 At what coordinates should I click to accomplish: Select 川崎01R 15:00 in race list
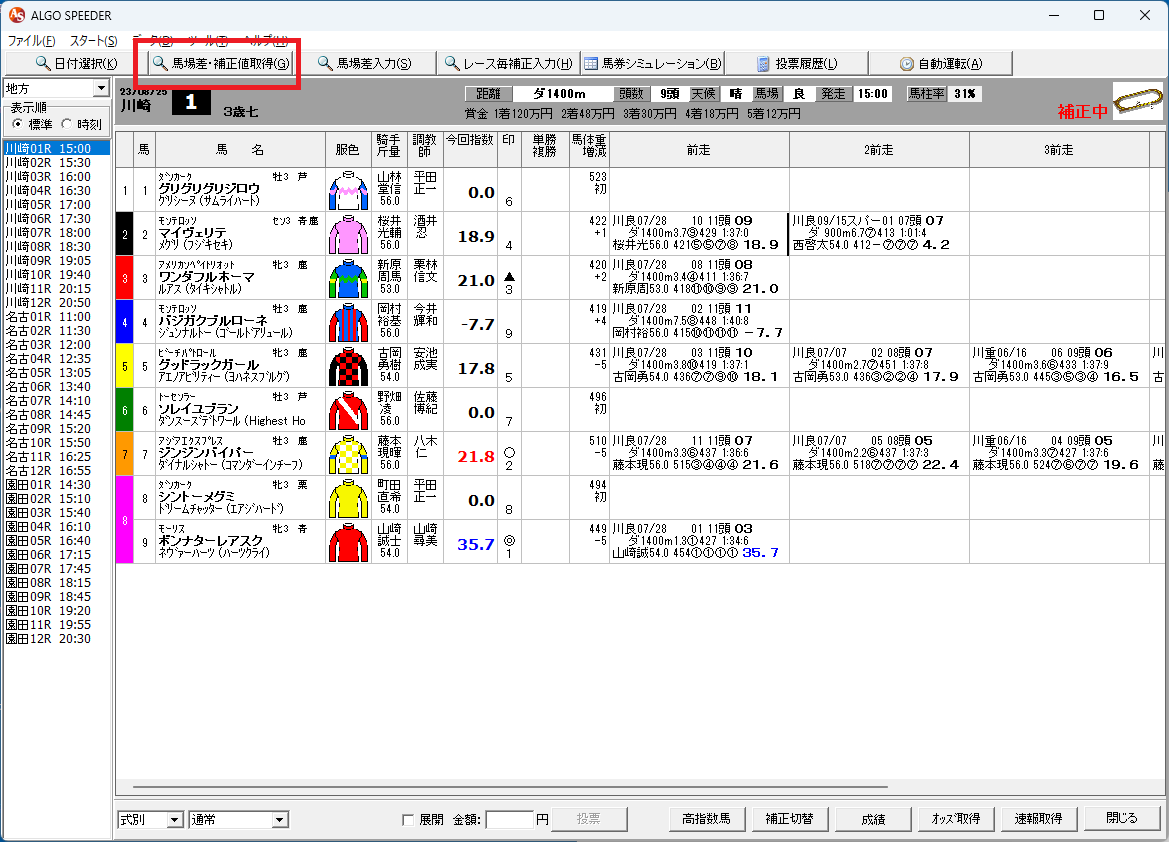pyautogui.click(x=57, y=148)
